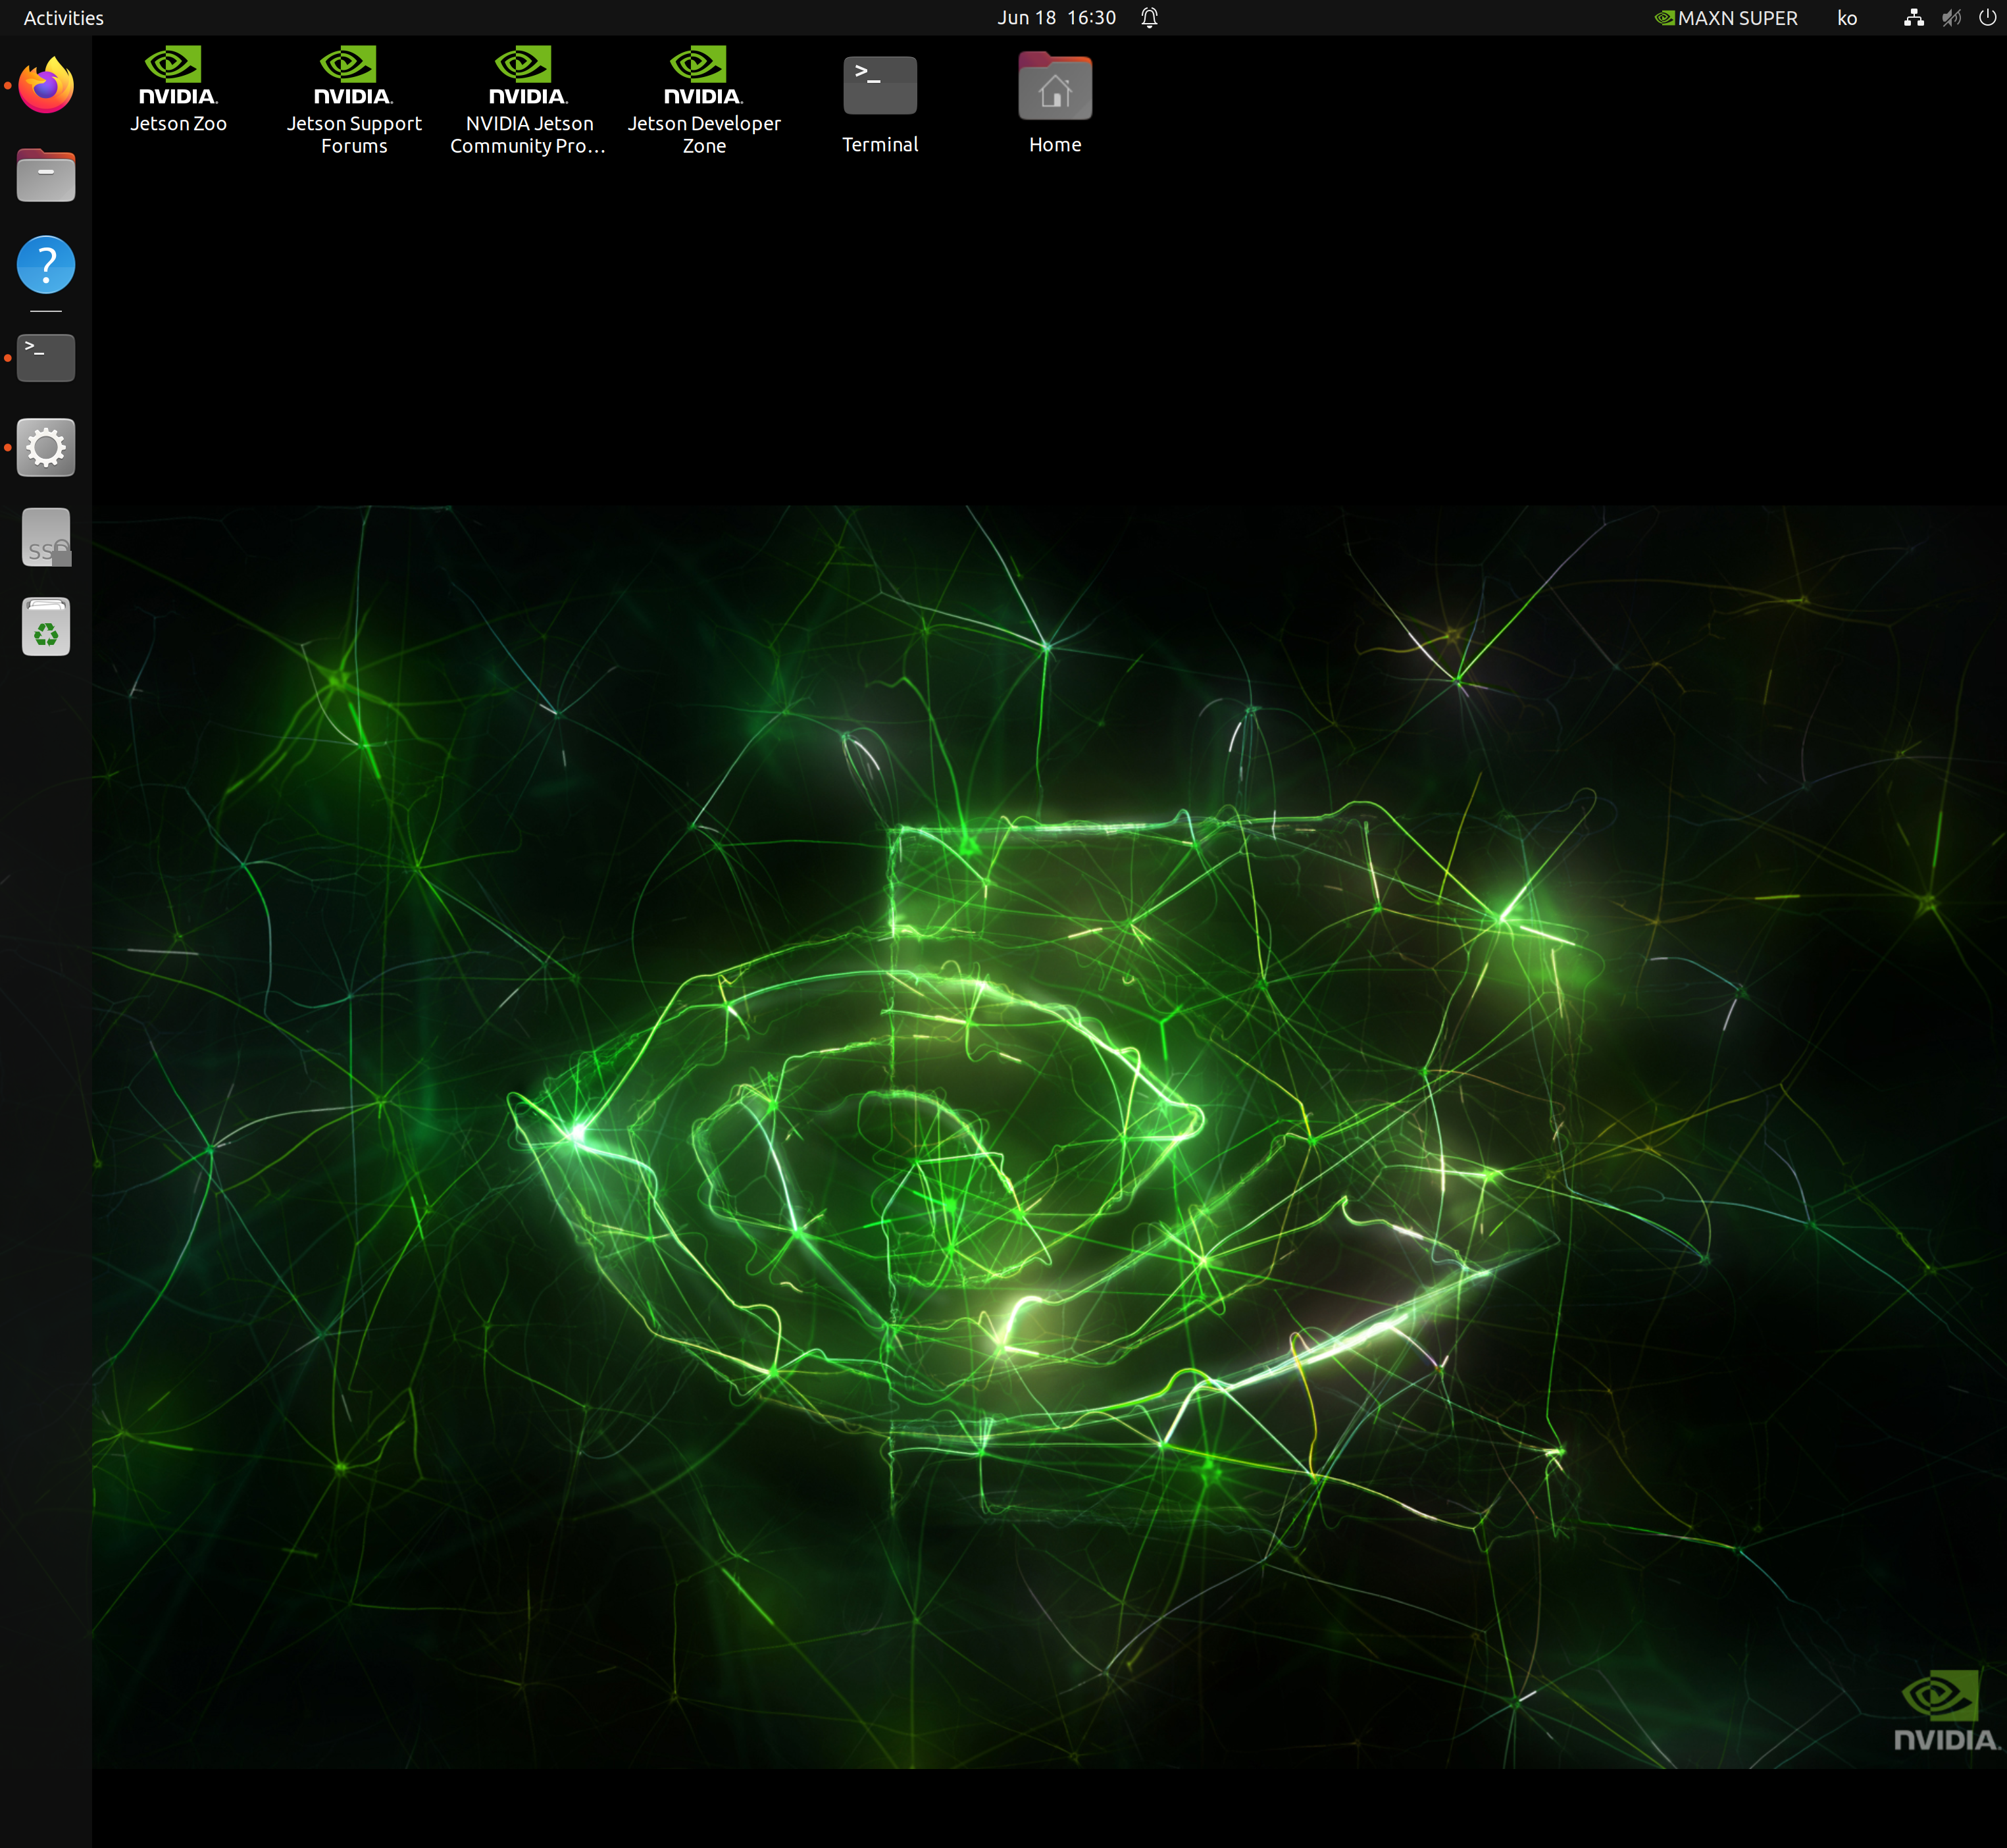
Task: Open the MAXN SUPER power mode menu
Action: click(1726, 18)
